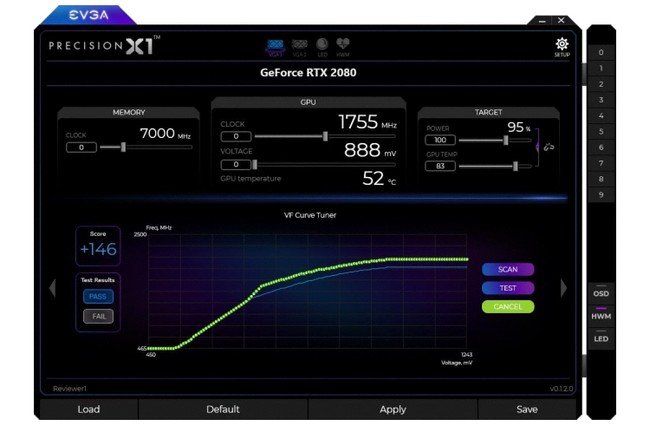Toggle the HWM monitor in the sidebar
This screenshot has width=650, height=426.
(601, 315)
